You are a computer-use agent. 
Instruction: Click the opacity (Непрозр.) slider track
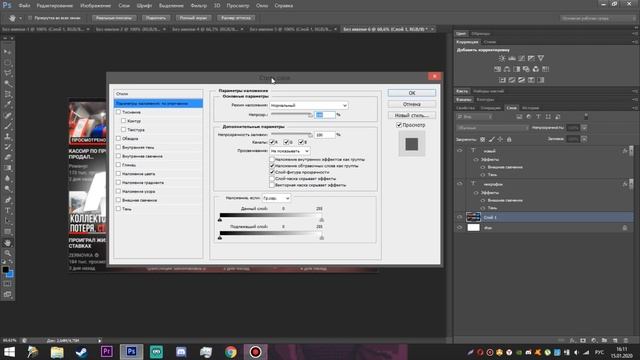pyautogui.click(x=292, y=114)
